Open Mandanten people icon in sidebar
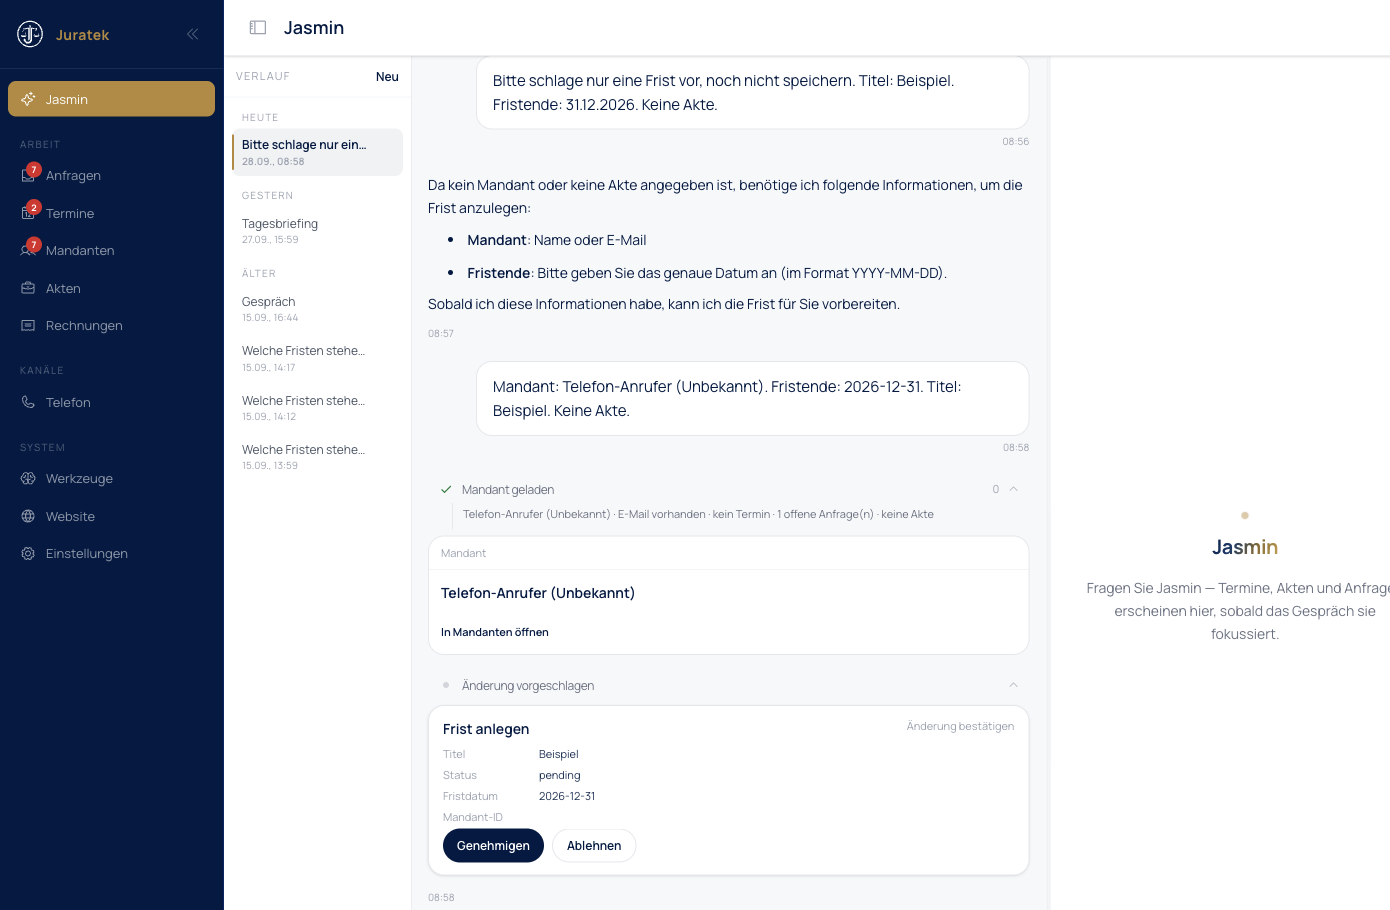 click(28, 250)
